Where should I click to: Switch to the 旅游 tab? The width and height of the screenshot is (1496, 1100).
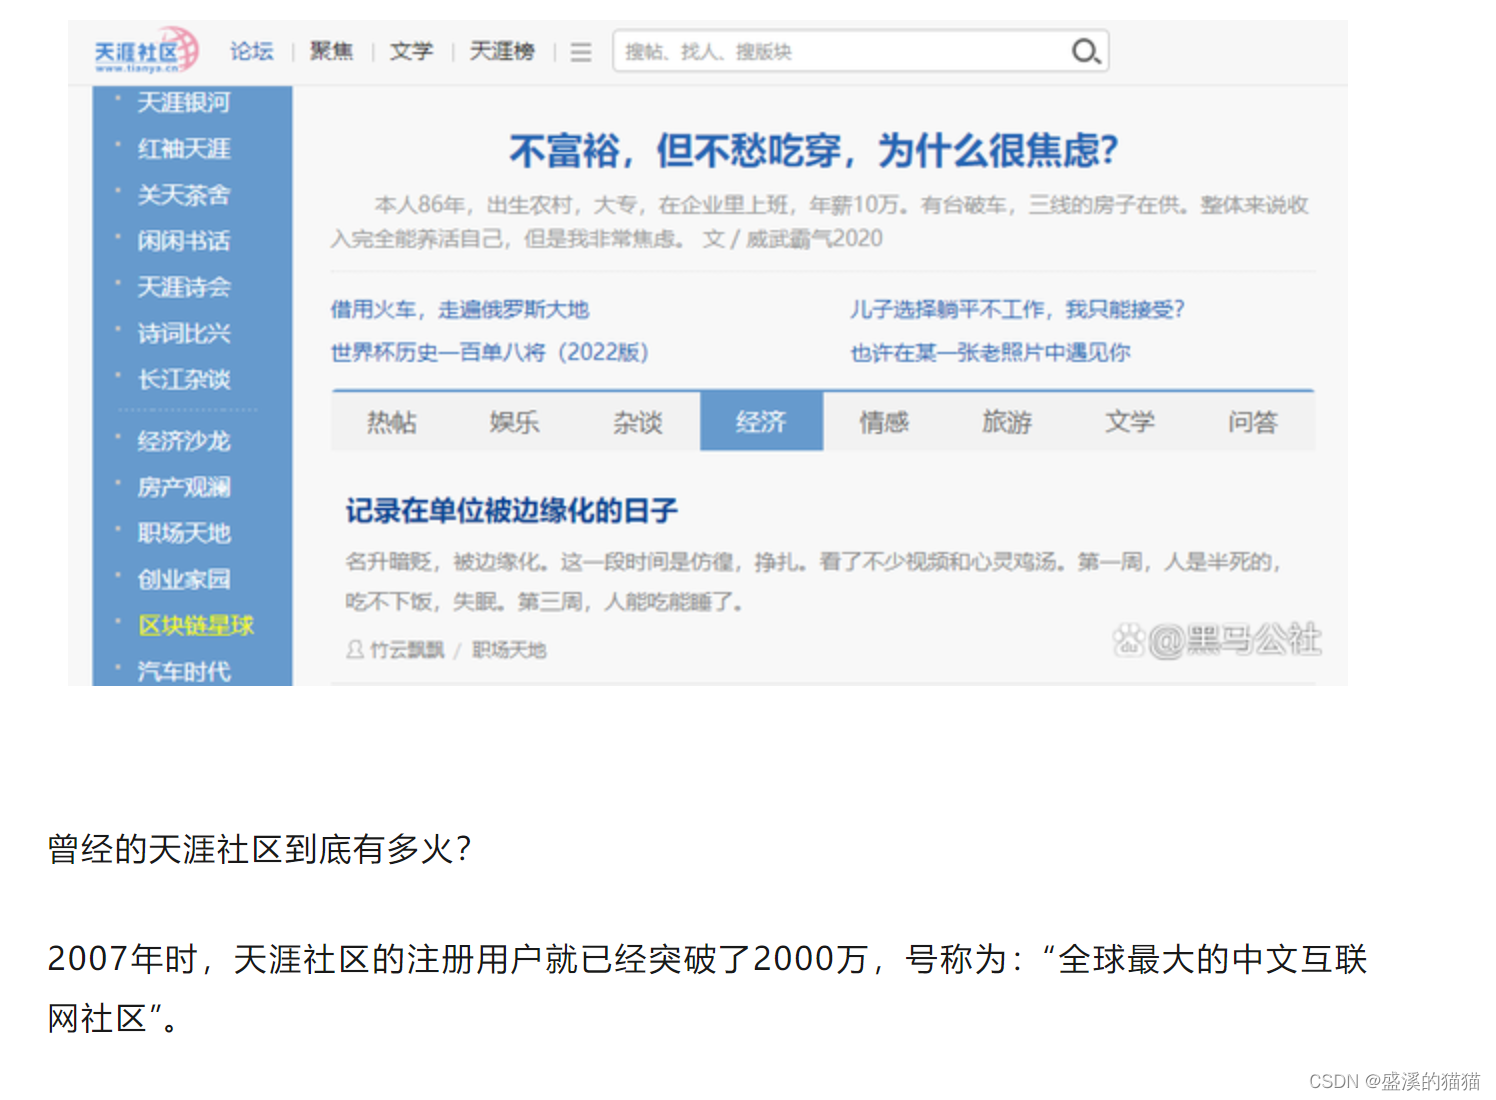coord(1007,422)
